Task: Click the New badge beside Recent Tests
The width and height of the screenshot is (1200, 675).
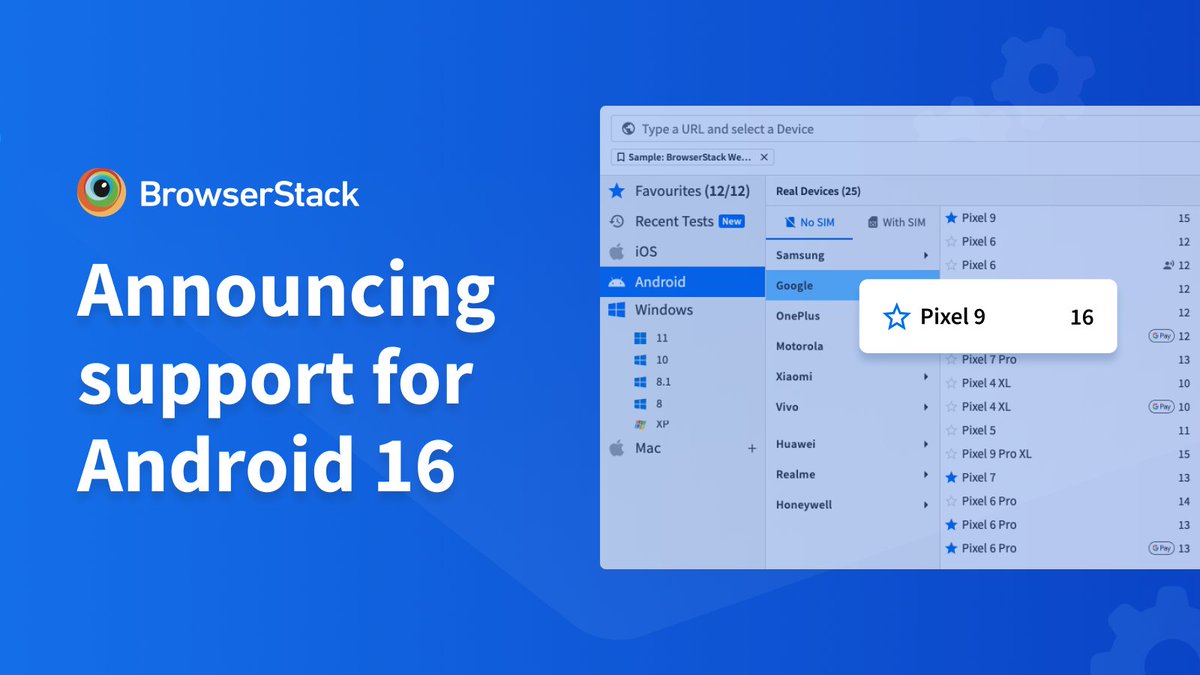Action: tap(732, 221)
